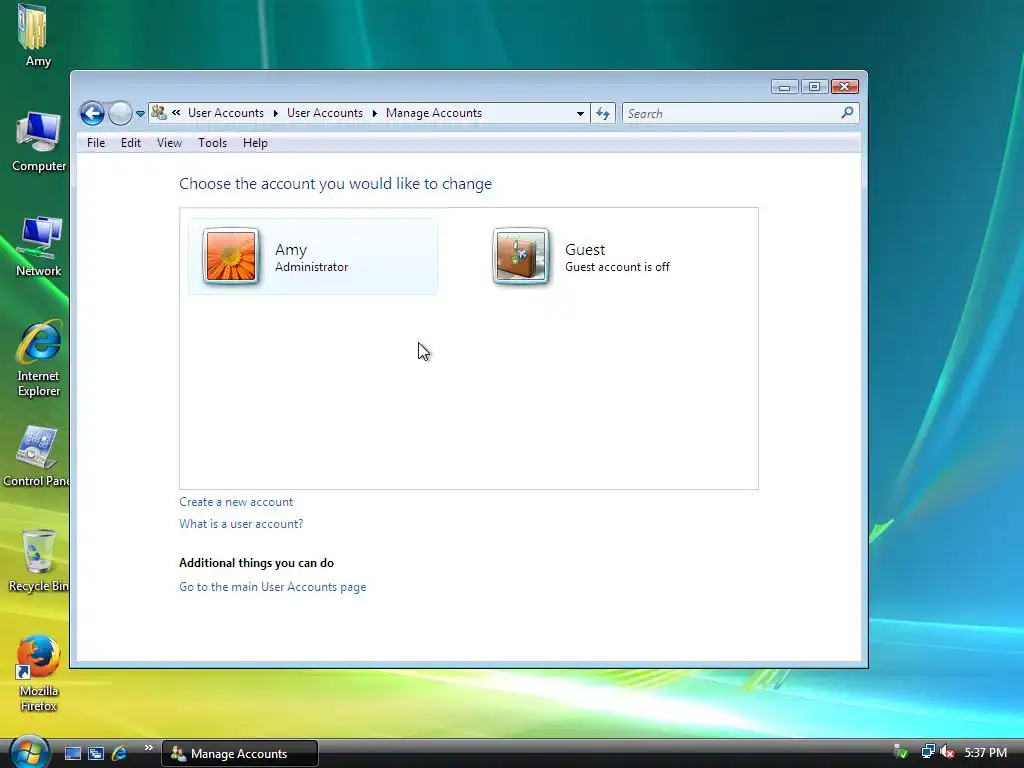Open the Help menu

255,143
